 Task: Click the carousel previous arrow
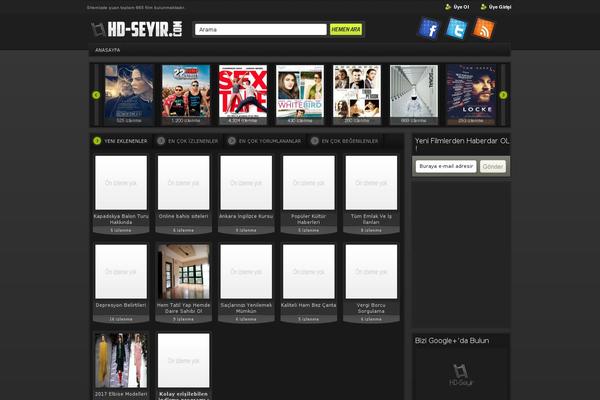coord(96,95)
